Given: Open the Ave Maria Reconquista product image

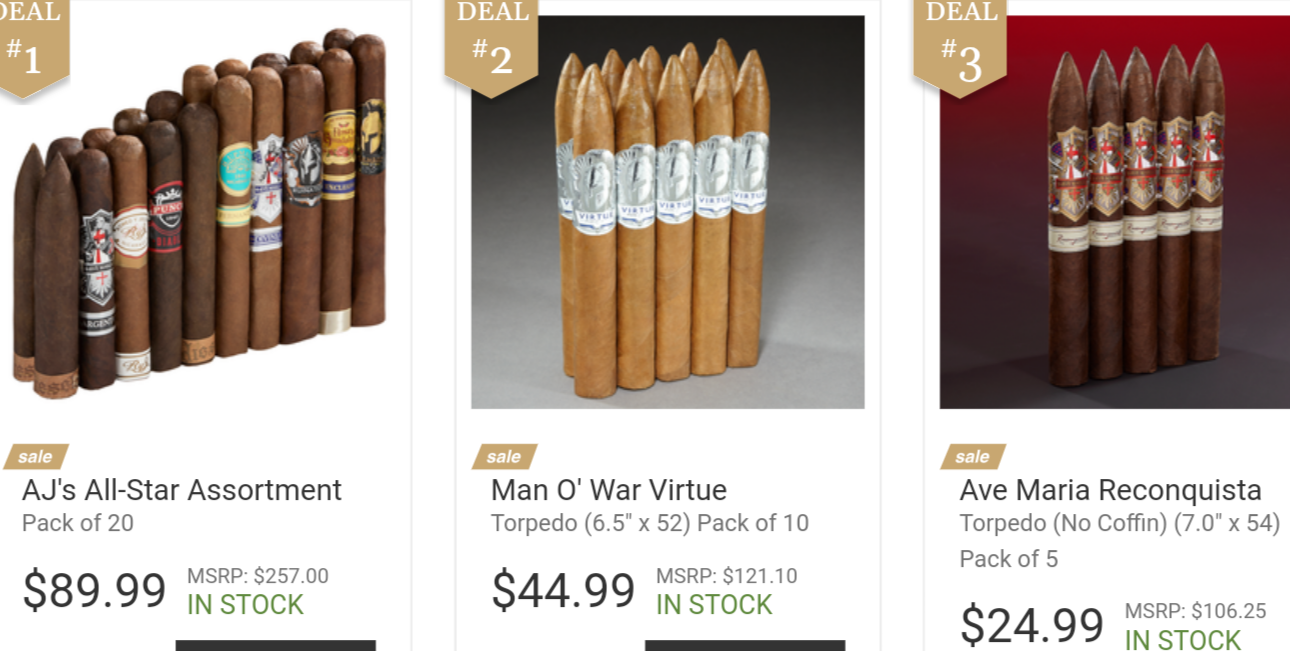Looking at the screenshot, I should 1115,212.
